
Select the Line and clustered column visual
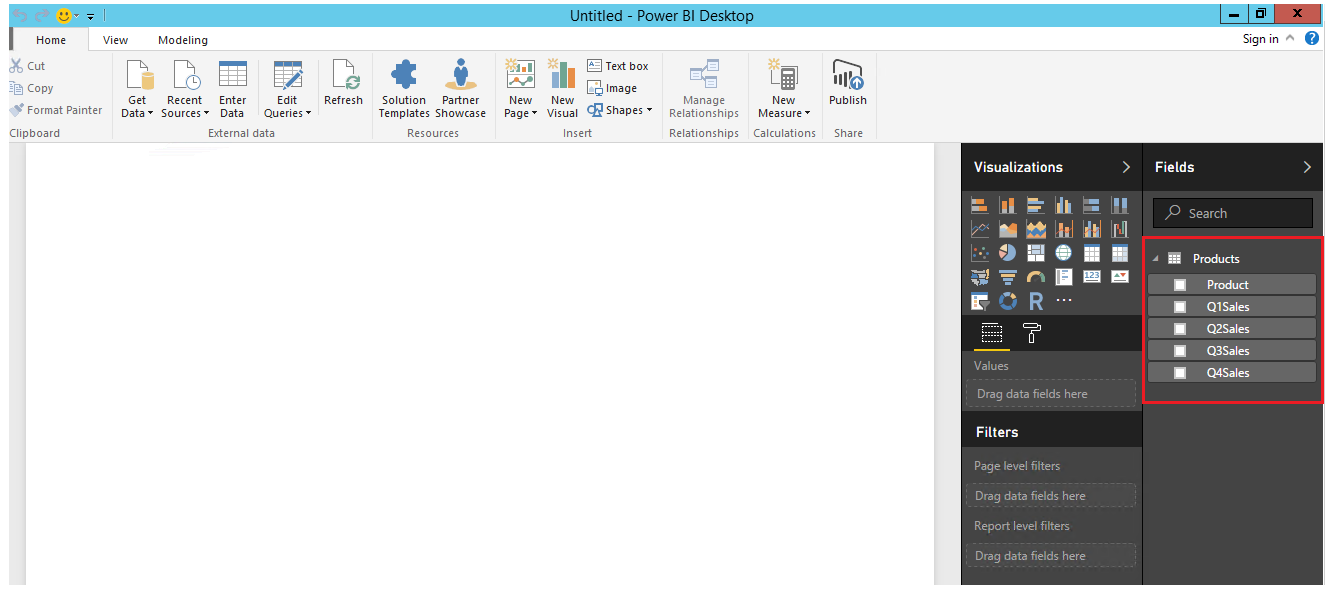click(x=1092, y=229)
